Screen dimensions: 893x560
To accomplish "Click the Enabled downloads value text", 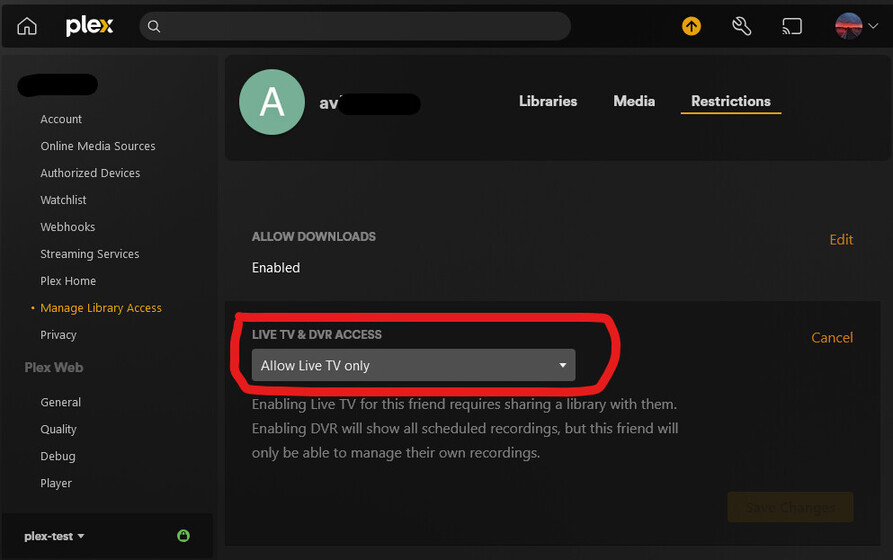I will tap(276, 268).
